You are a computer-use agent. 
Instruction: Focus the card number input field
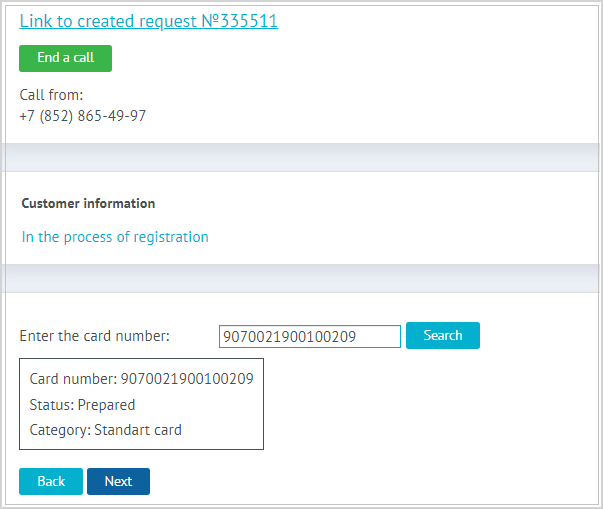(309, 336)
